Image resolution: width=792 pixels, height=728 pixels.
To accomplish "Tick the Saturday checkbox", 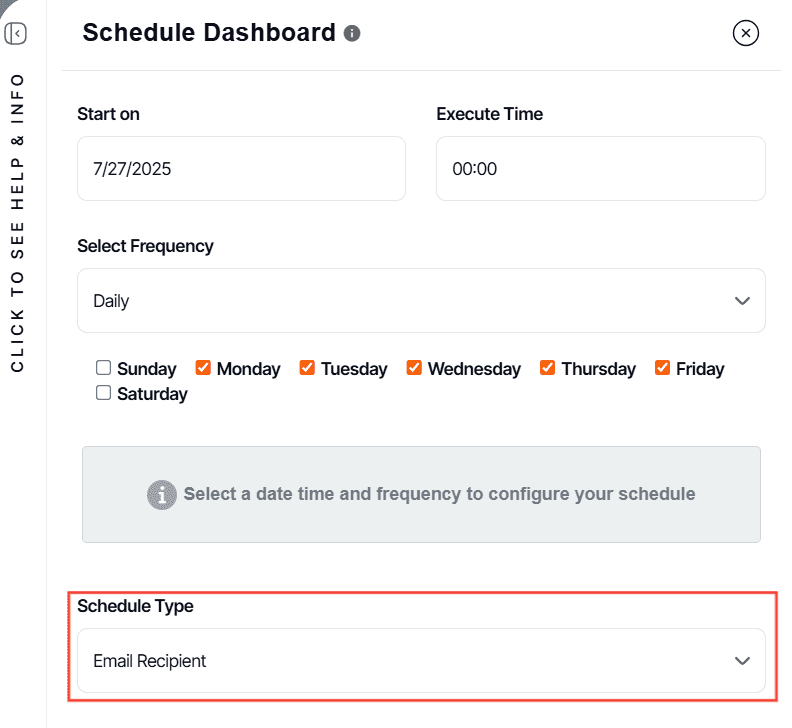I will pos(104,393).
